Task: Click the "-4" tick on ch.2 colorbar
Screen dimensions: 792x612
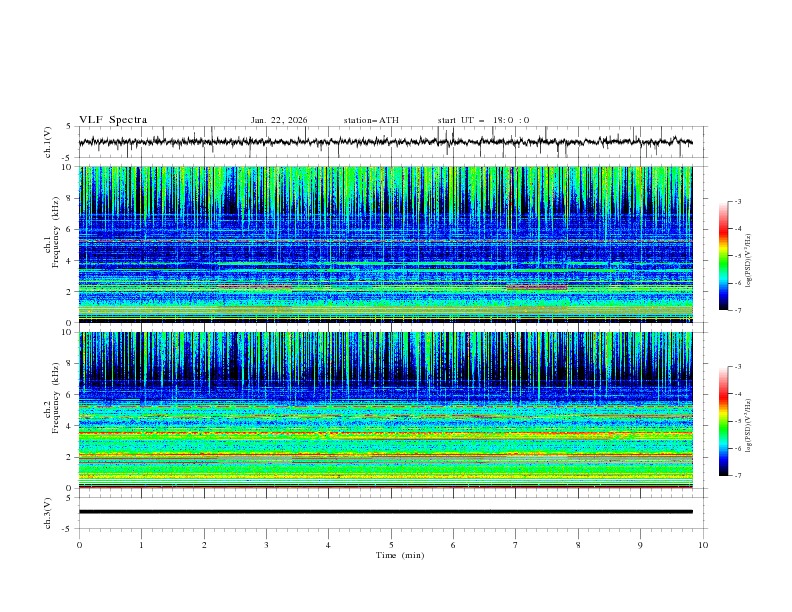Action: coord(737,394)
